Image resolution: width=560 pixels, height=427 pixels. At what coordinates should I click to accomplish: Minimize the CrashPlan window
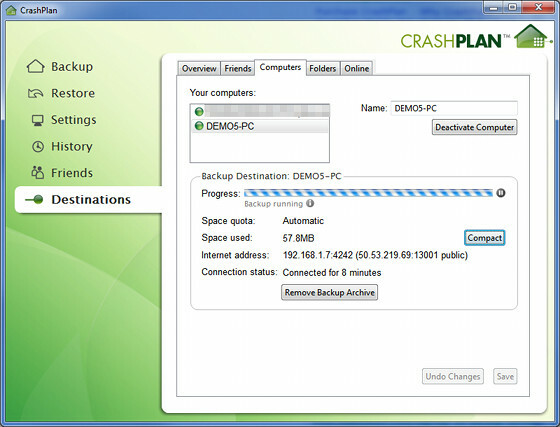click(493, 7)
